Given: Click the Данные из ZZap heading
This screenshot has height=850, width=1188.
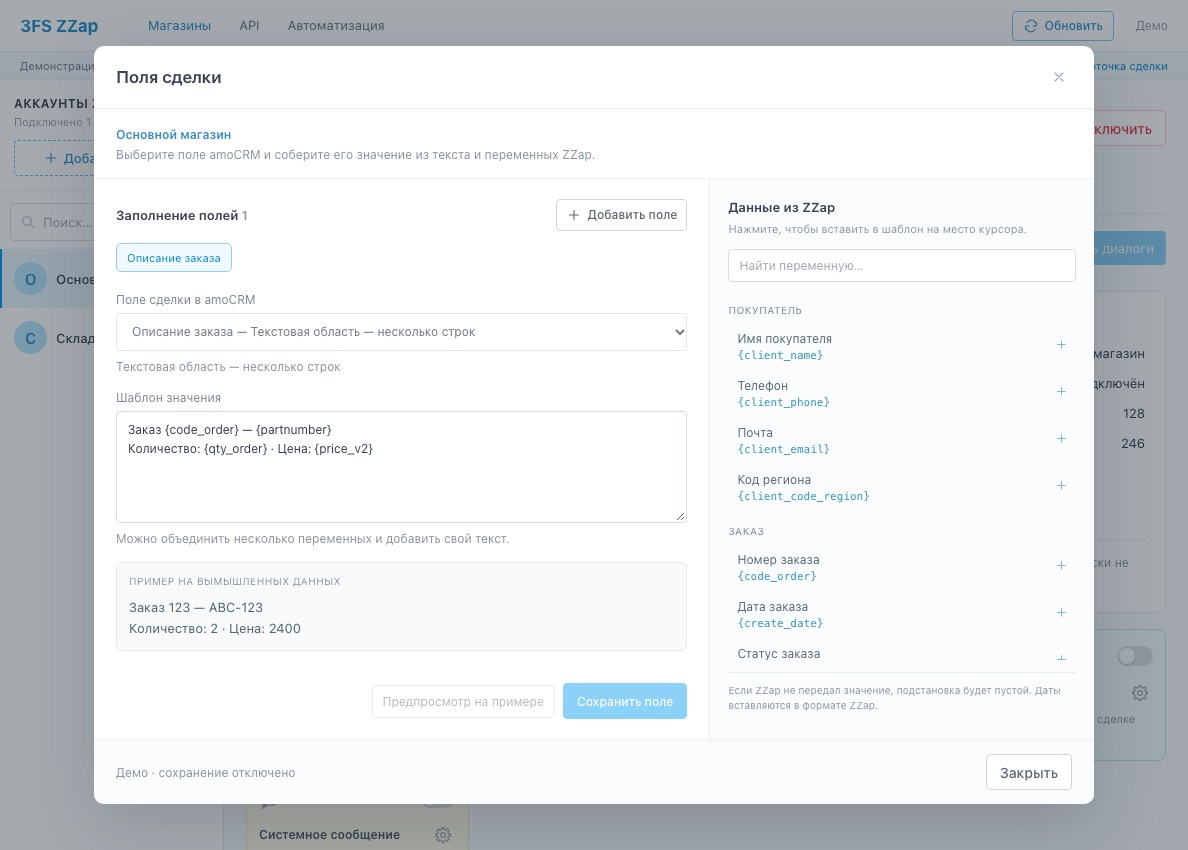Looking at the screenshot, I should click(782, 208).
